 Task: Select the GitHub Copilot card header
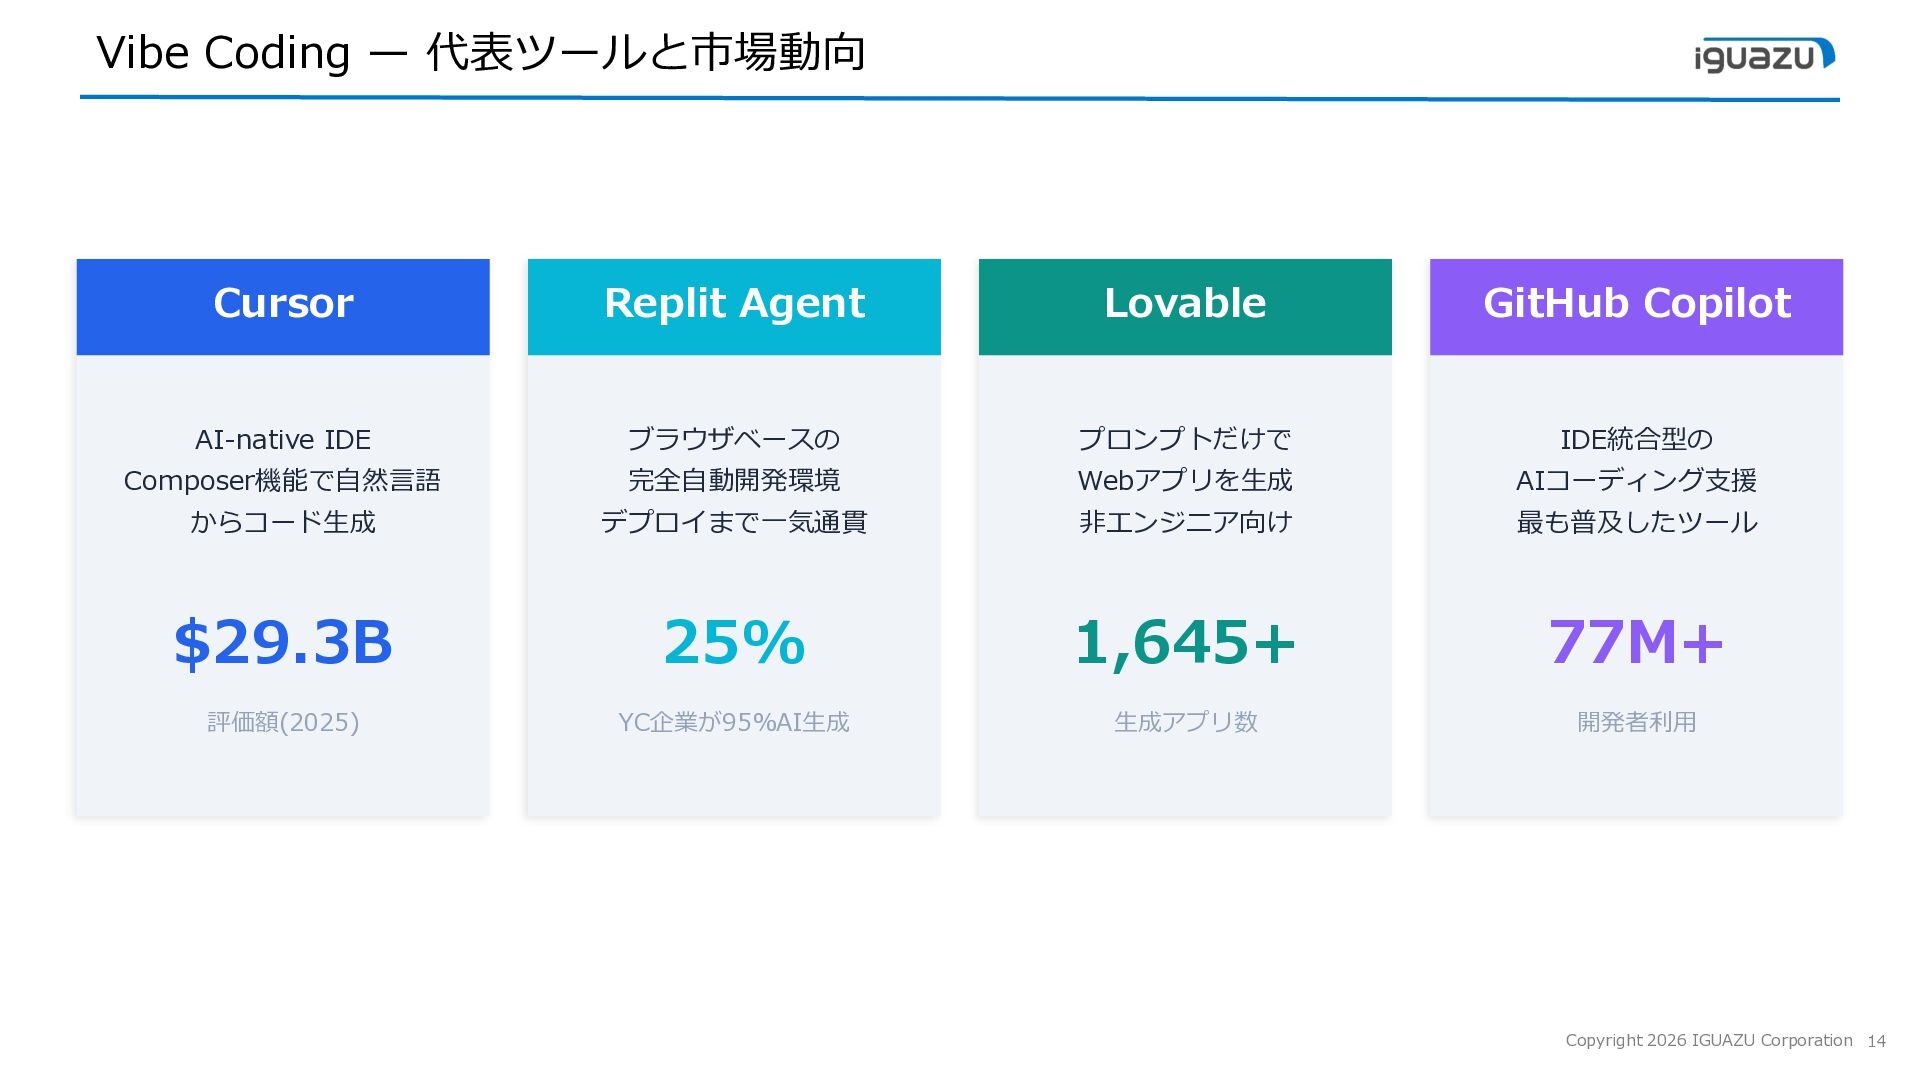(1636, 307)
